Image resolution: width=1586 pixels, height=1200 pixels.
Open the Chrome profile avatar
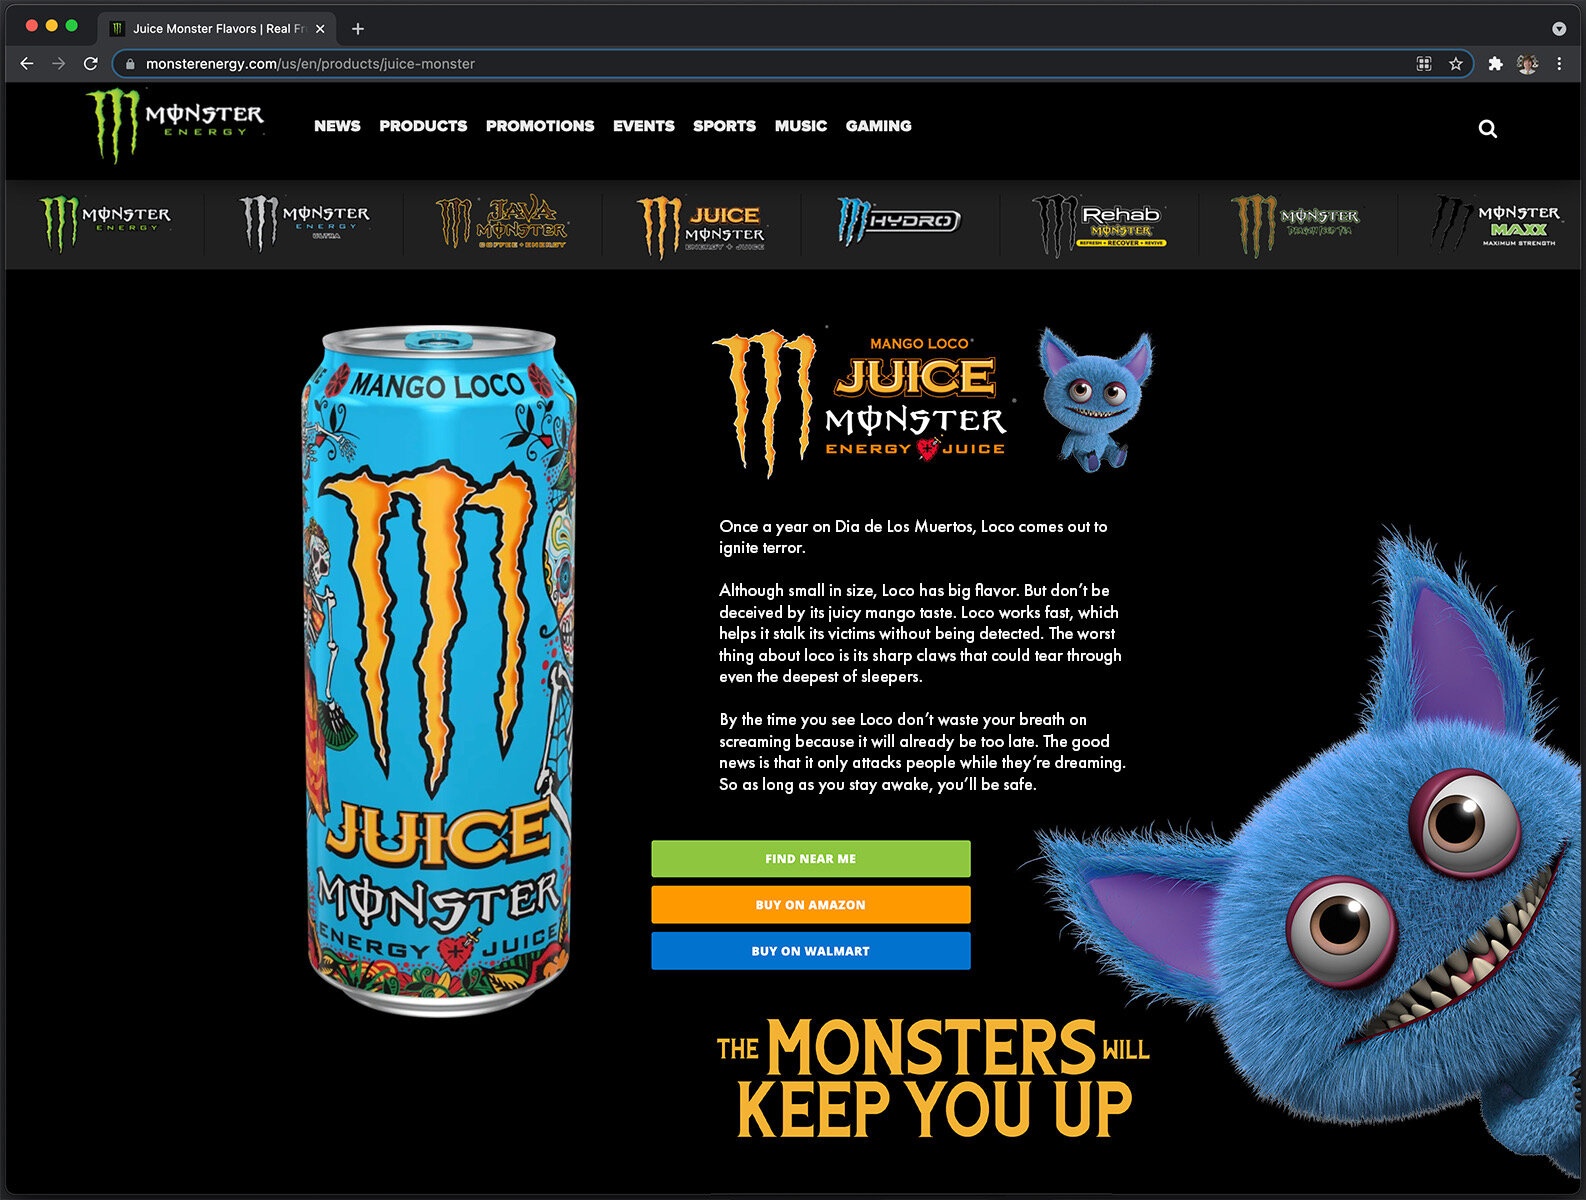pos(1527,64)
